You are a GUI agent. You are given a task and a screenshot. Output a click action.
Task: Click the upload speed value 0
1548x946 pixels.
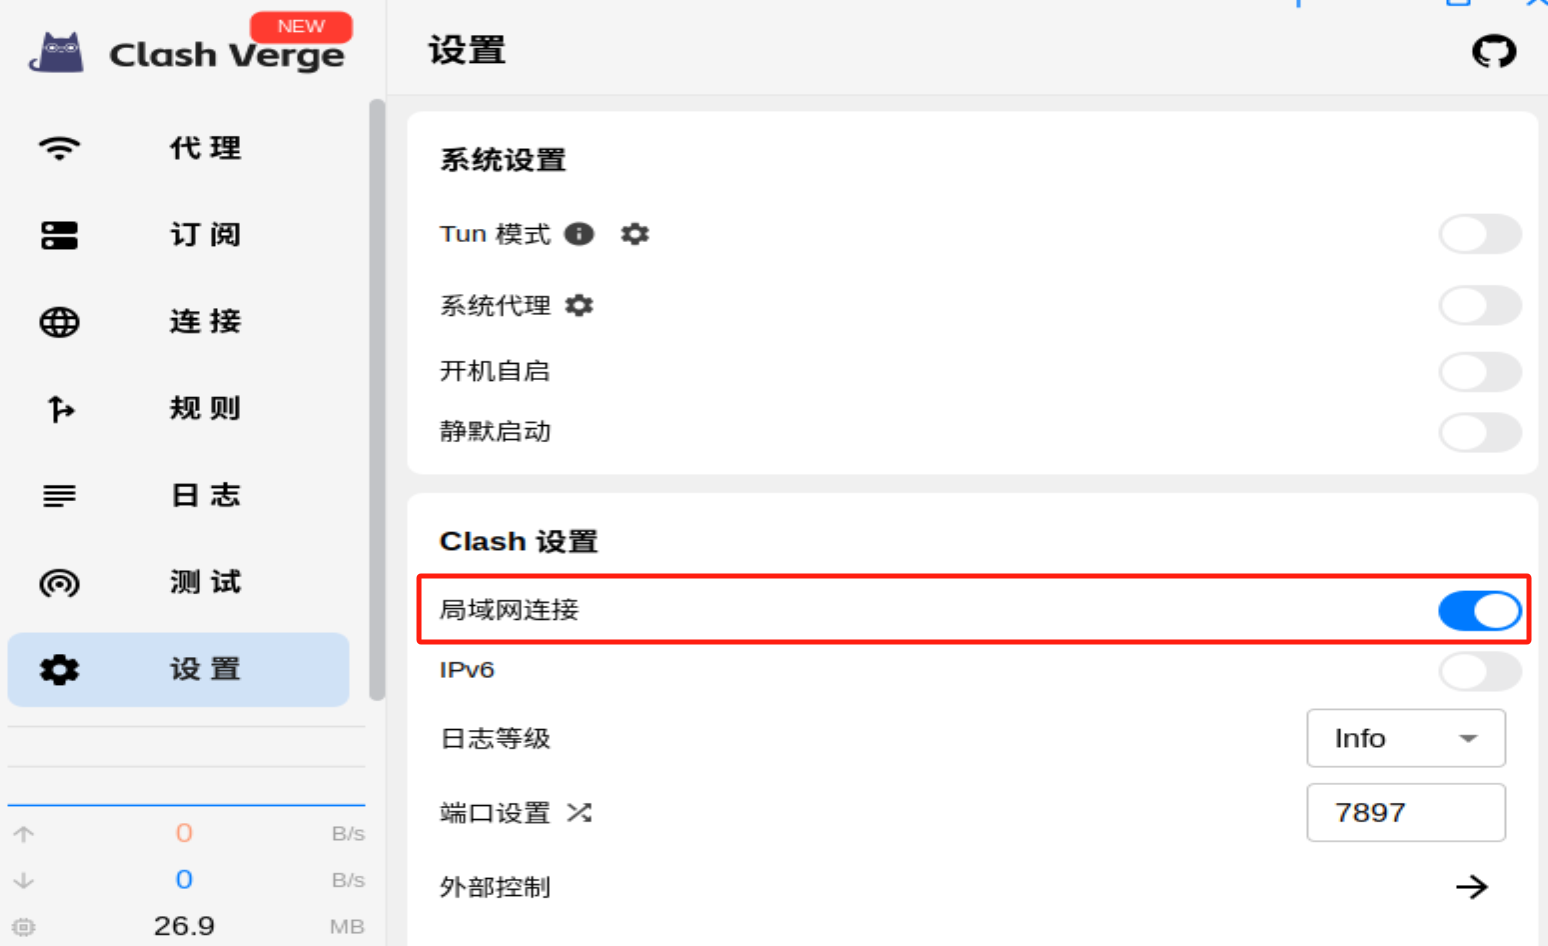point(184,833)
